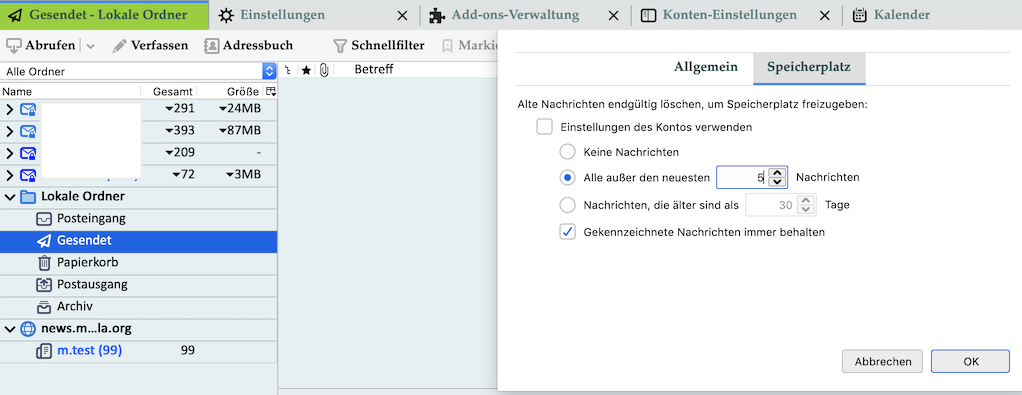Switch to the Allgemein dialog tab
The width and height of the screenshot is (1022, 395).
point(706,67)
